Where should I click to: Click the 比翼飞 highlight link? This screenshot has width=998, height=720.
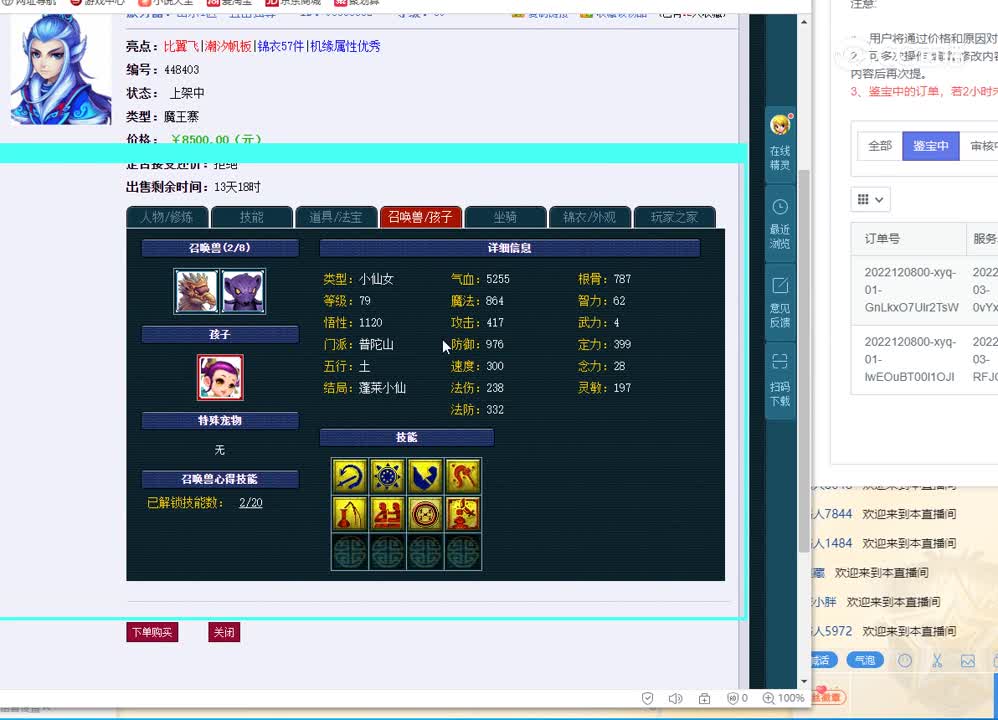181,46
